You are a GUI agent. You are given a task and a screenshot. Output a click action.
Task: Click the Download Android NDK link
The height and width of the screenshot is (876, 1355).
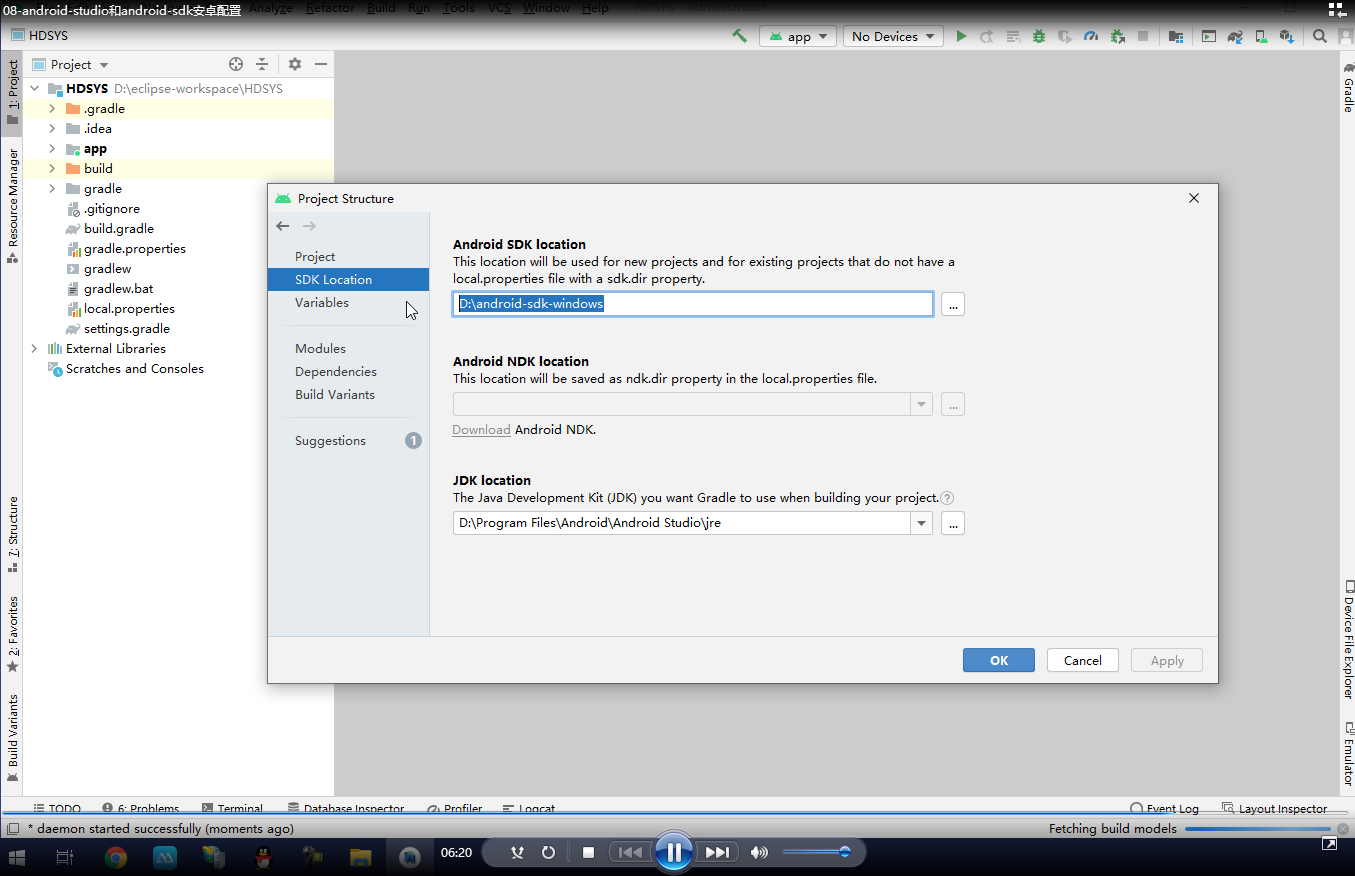tap(481, 429)
